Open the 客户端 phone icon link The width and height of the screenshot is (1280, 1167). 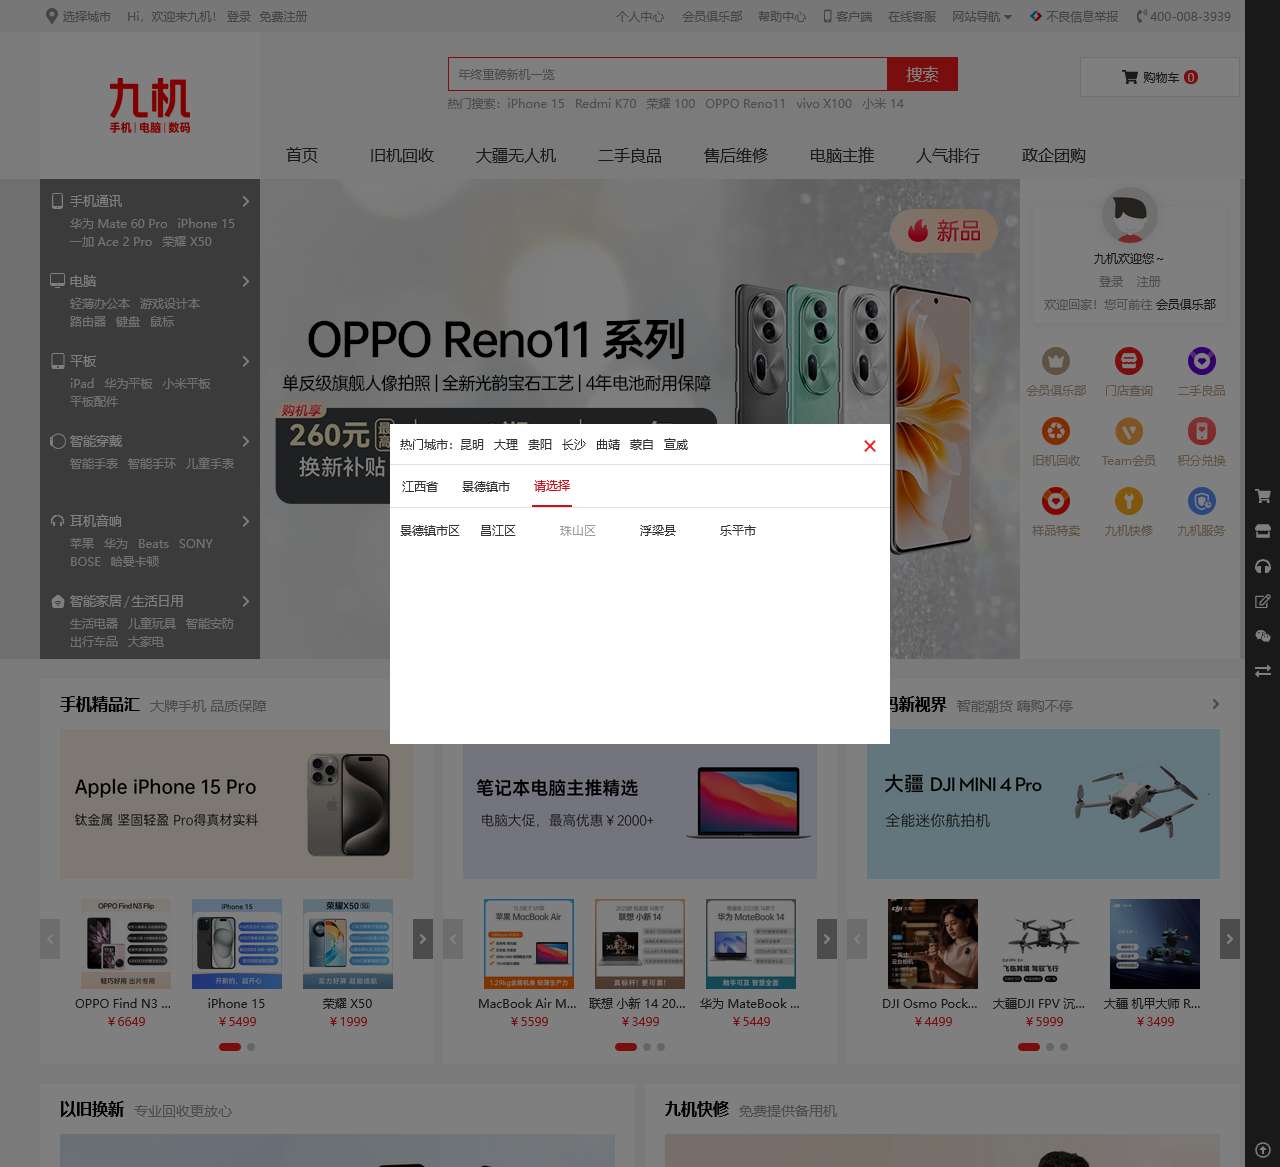847,17
